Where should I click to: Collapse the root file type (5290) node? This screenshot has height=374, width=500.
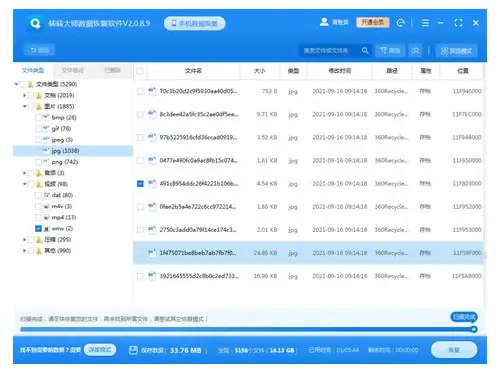coord(16,84)
